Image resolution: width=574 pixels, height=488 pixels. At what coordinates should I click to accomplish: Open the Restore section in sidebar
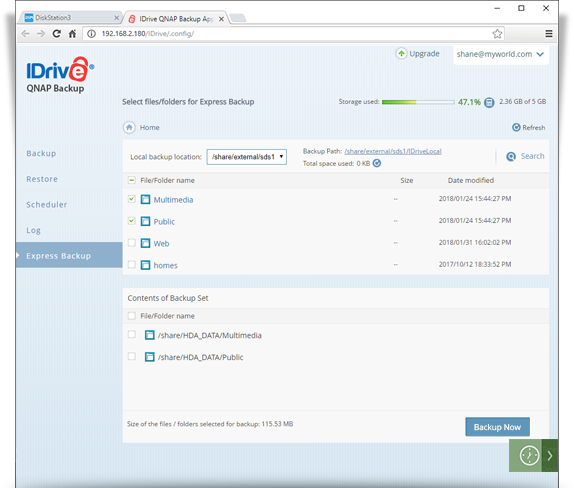[42, 179]
